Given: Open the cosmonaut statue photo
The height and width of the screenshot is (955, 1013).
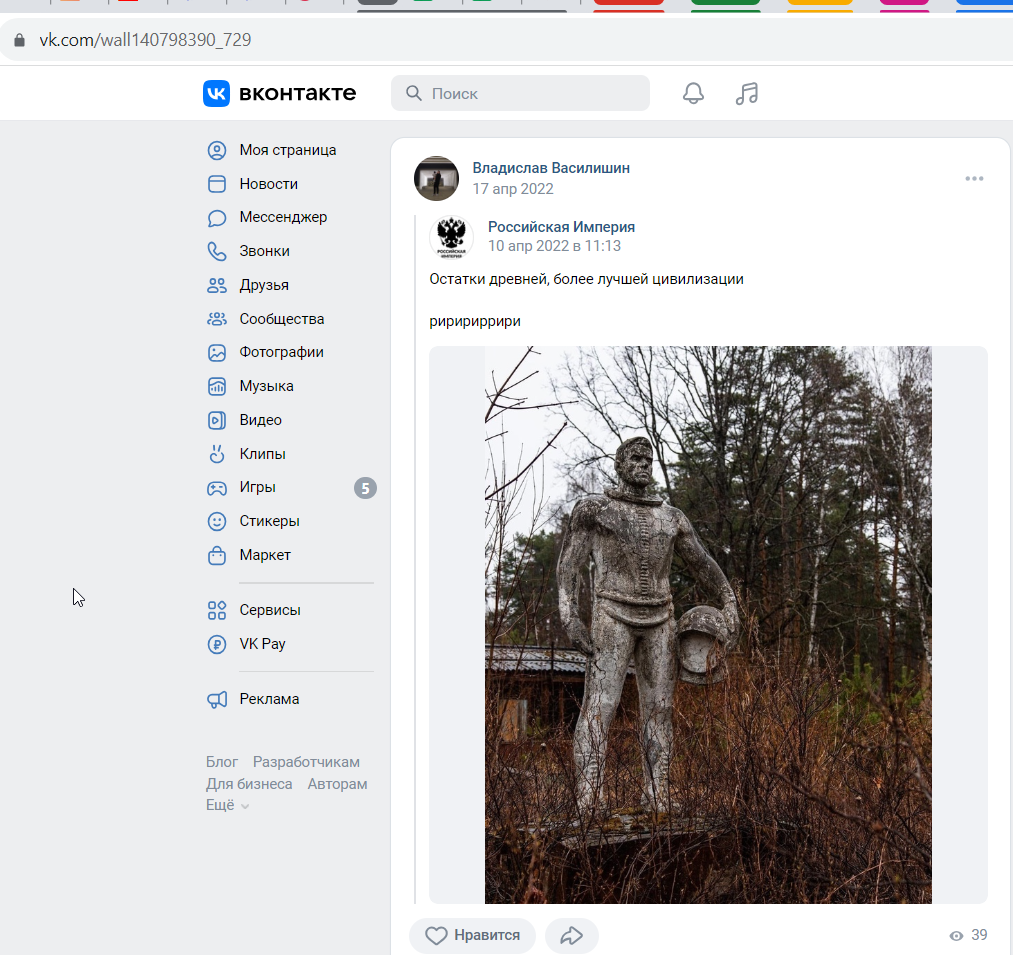Looking at the screenshot, I should pyautogui.click(x=708, y=625).
